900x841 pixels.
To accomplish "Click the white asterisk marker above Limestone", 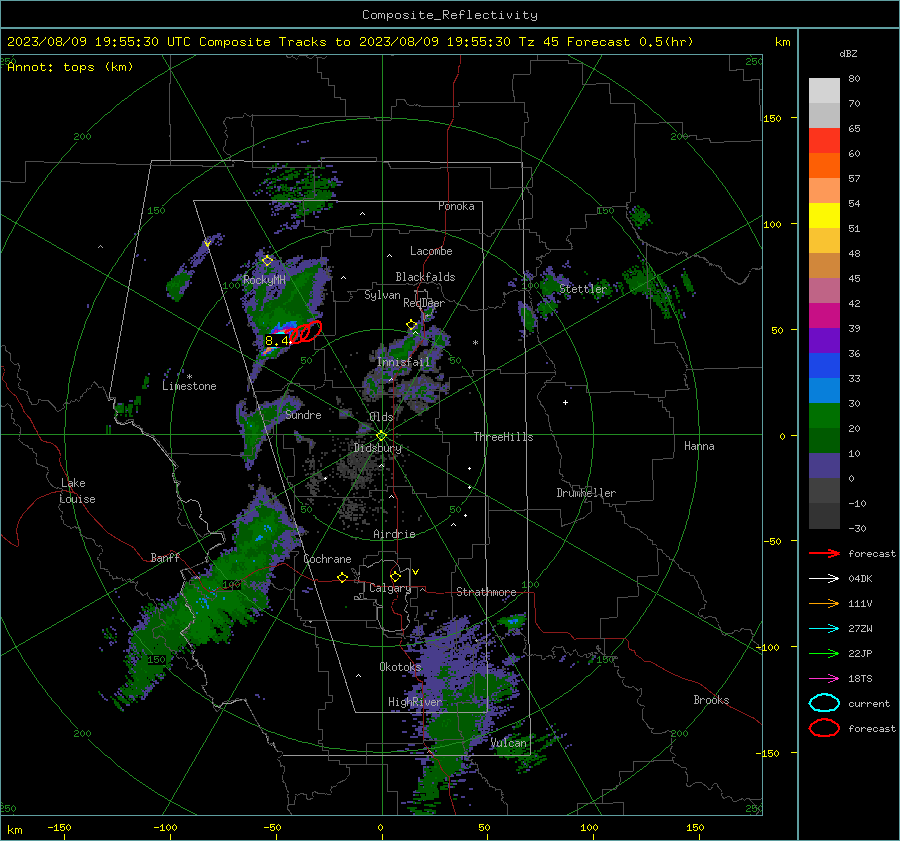I will [189, 377].
